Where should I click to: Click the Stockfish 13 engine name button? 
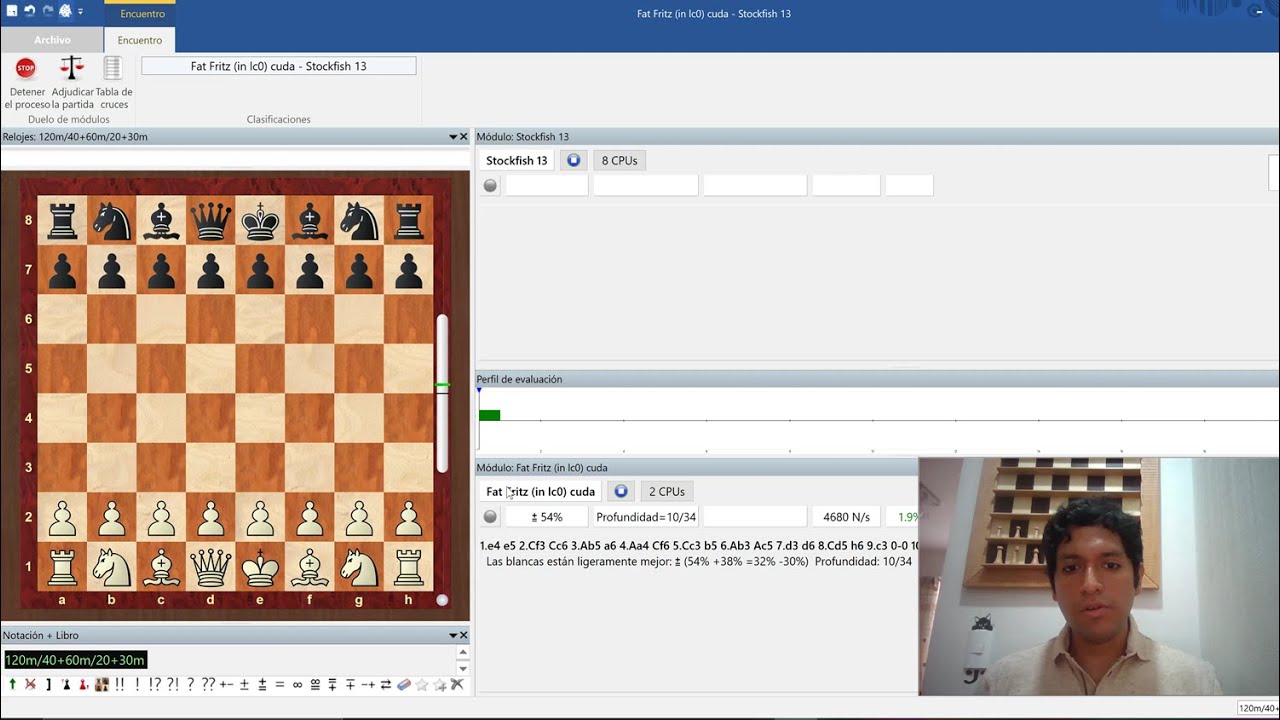tap(517, 160)
